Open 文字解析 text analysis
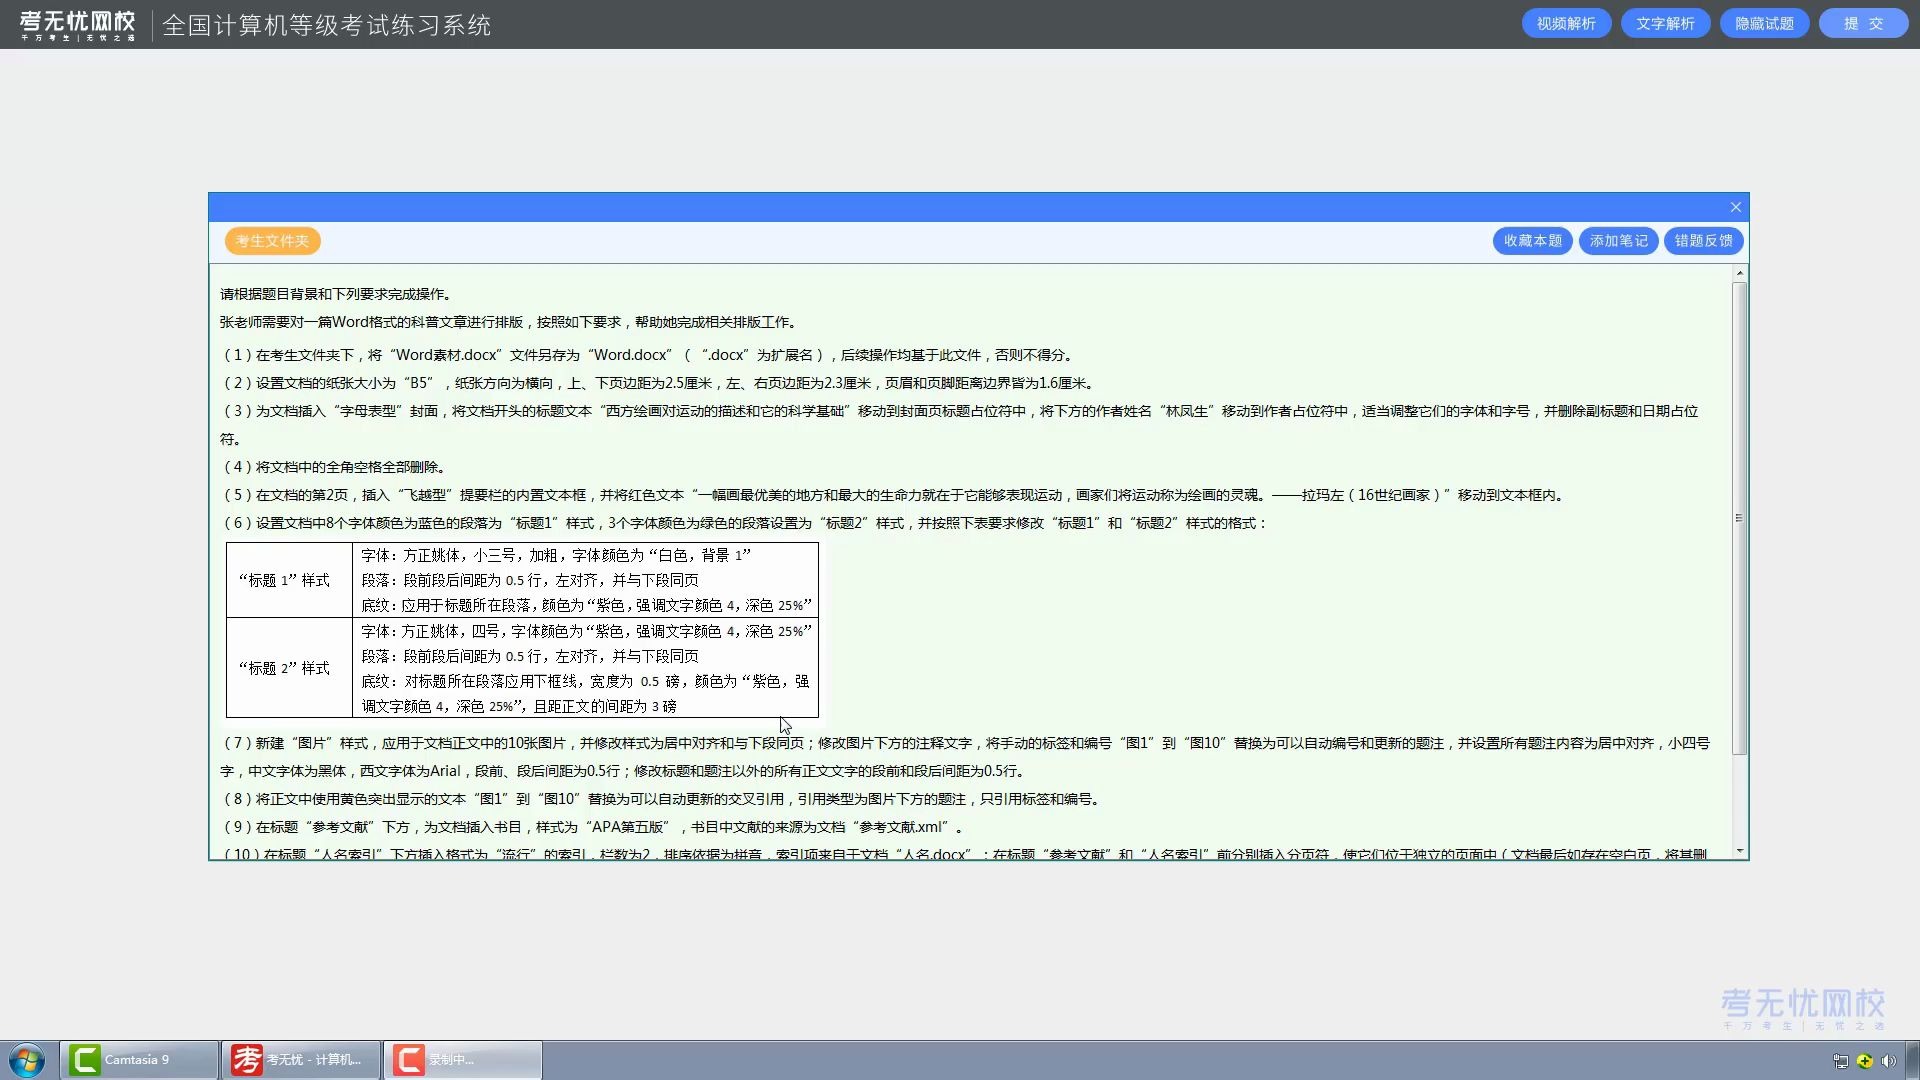 [x=1666, y=22]
